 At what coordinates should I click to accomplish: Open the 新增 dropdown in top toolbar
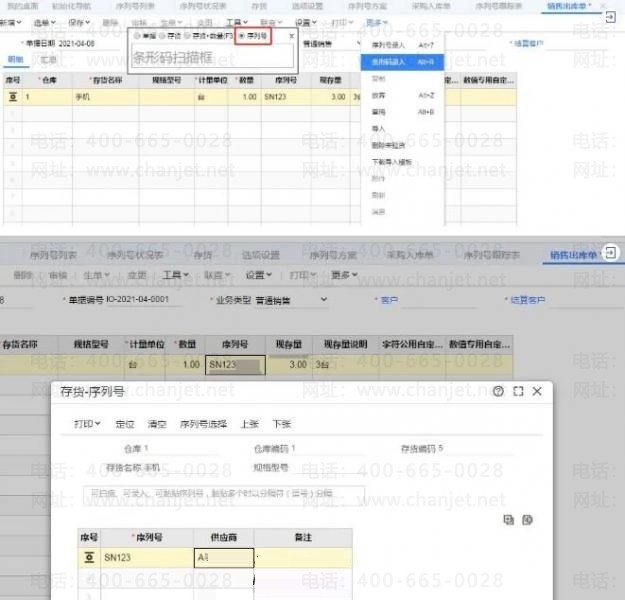click(x=11, y=22)
